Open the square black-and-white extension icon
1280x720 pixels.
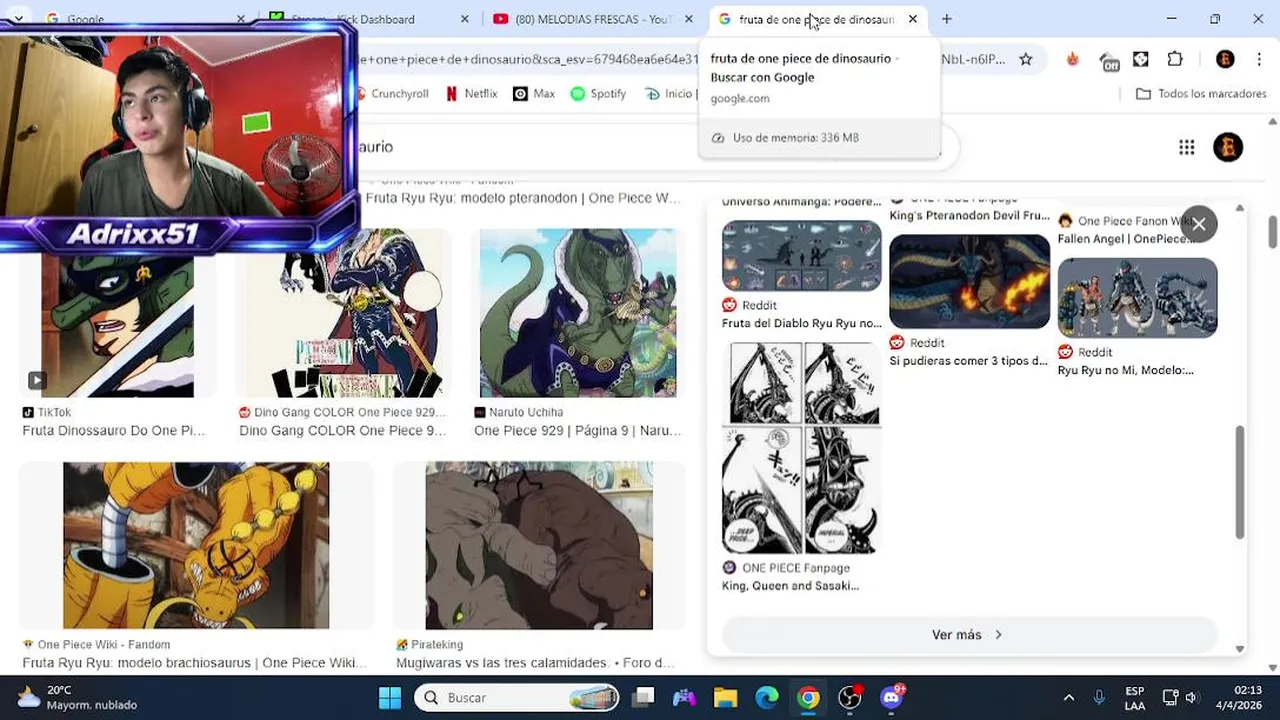[1141, 59]
